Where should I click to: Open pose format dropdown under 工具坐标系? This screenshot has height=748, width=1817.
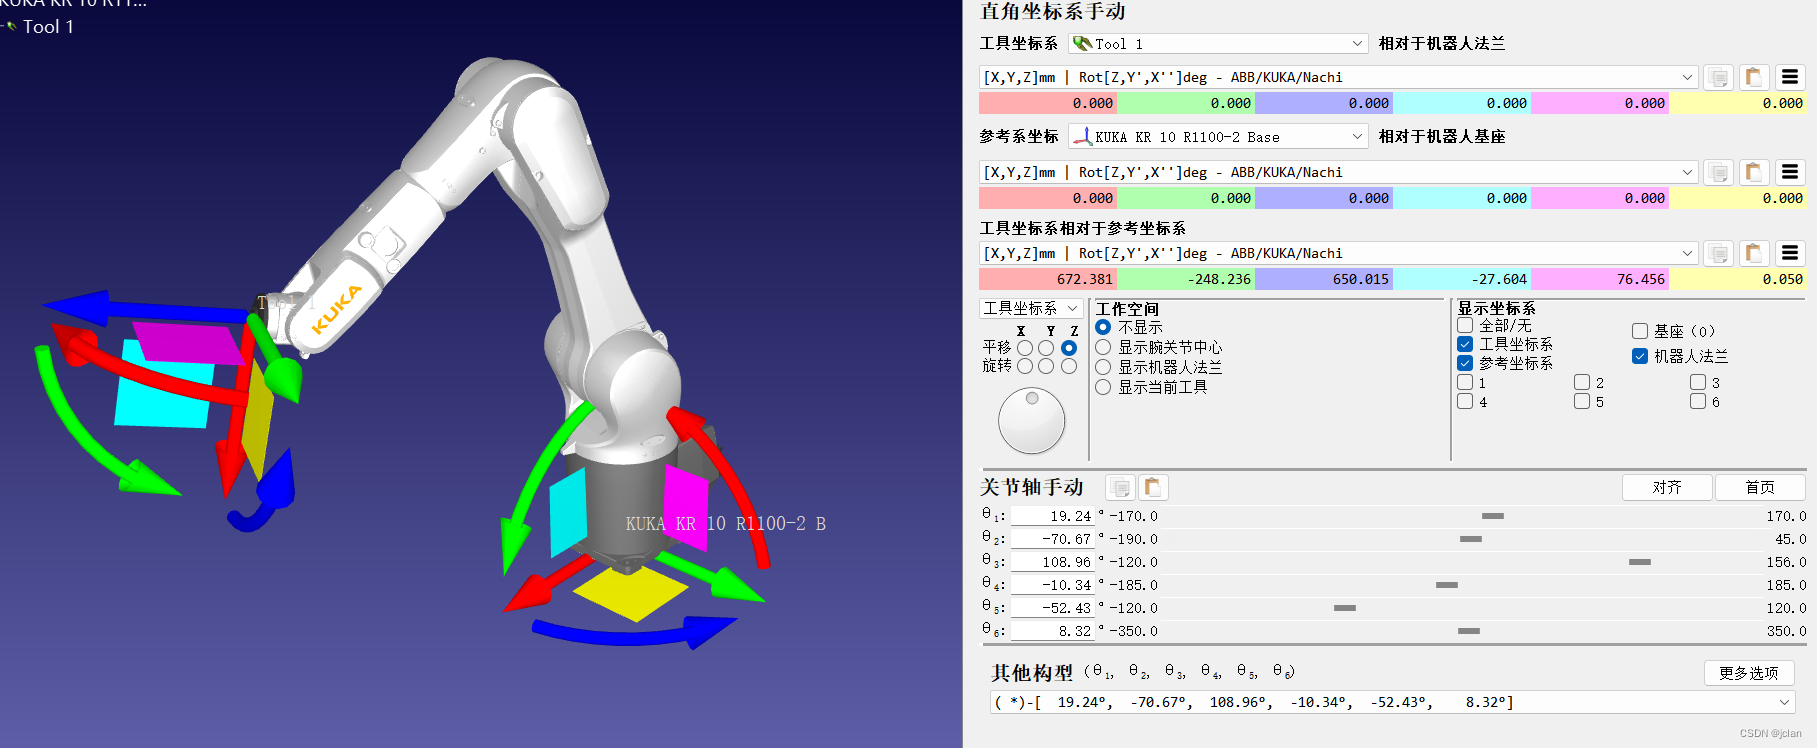[1338, 77]
